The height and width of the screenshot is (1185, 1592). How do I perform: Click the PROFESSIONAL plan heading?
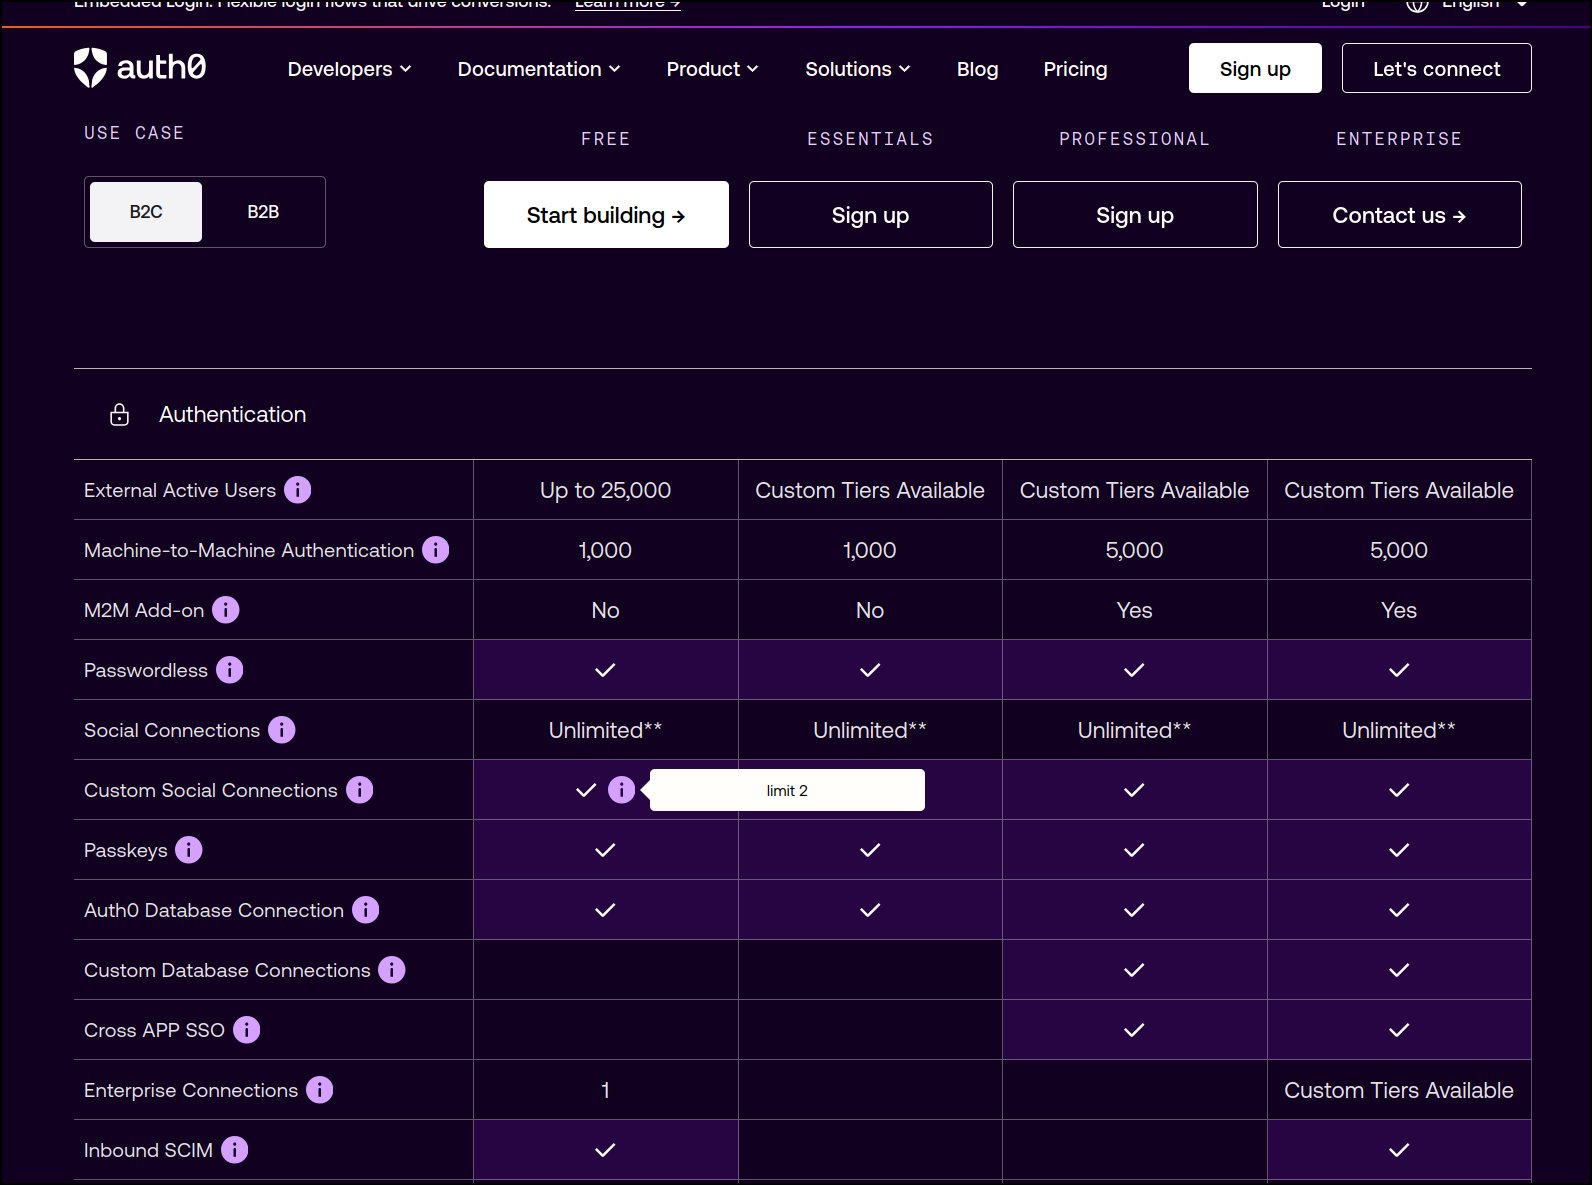coord(1135,139)
